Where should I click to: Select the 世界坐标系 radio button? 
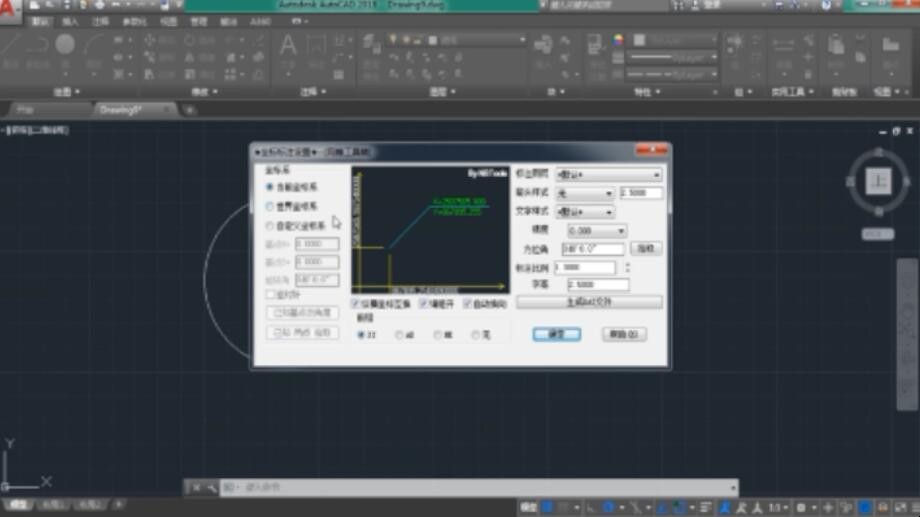point(270,206)
